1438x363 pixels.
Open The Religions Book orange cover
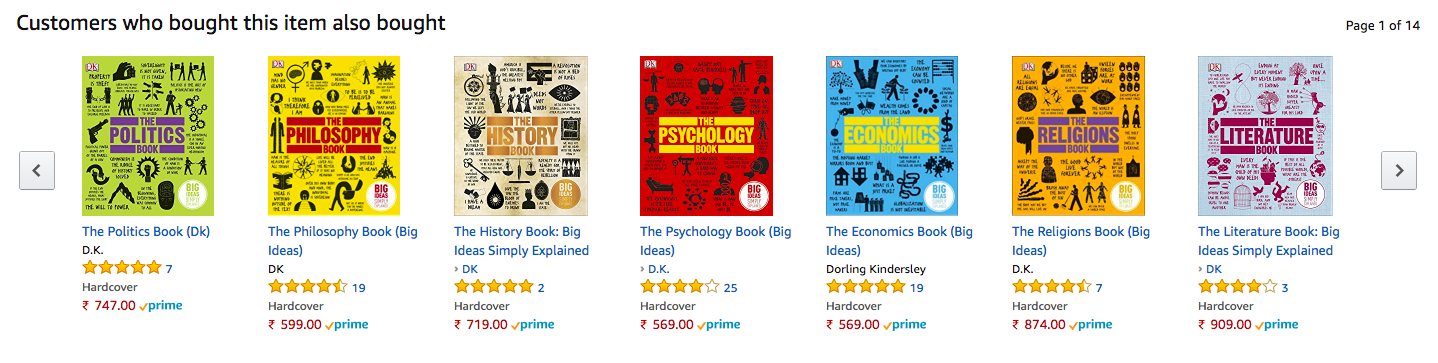(x=1078, y=136)
